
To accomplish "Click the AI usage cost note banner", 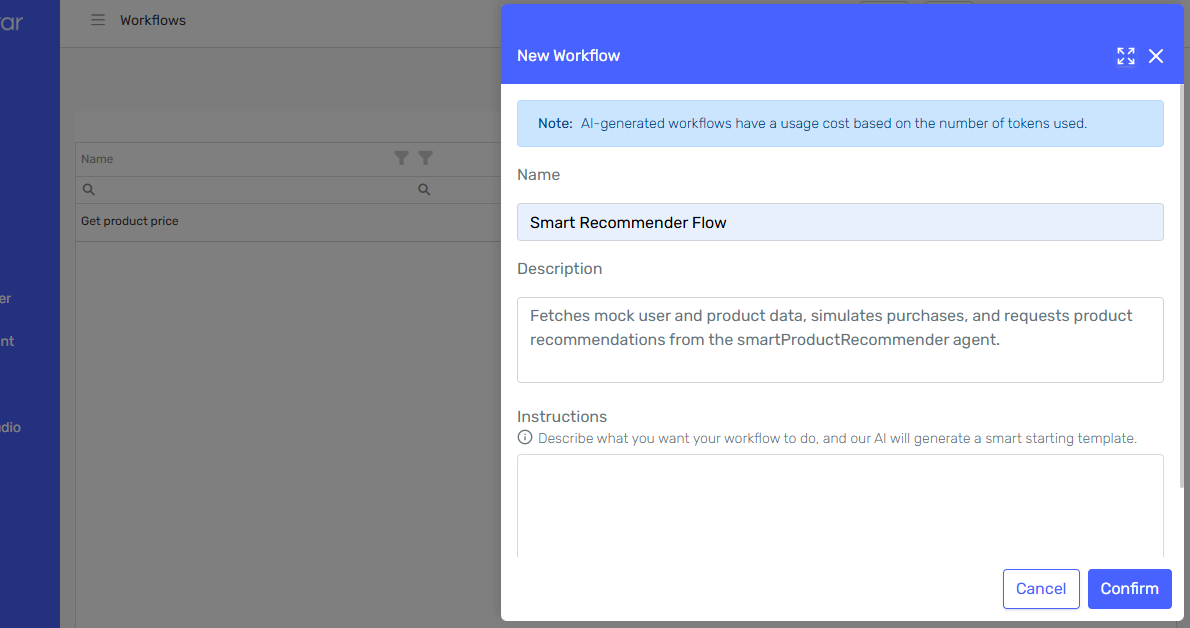I will pos(840,122).
